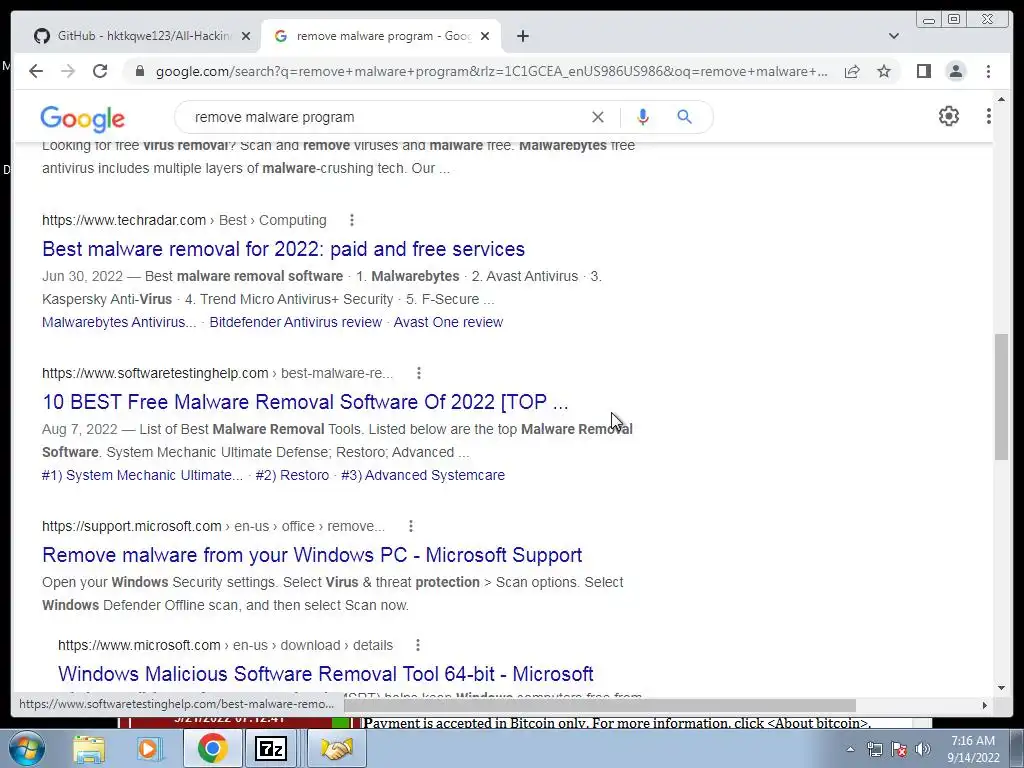This screenshot has height=768, width=1024.
Task: Open options for support.microsoft.com result
Action: [x=410, y=526]
